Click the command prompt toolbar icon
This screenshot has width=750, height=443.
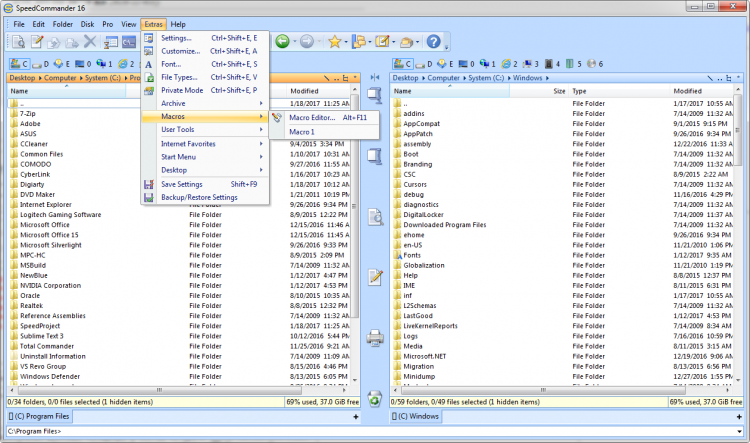tap(129, 42)
